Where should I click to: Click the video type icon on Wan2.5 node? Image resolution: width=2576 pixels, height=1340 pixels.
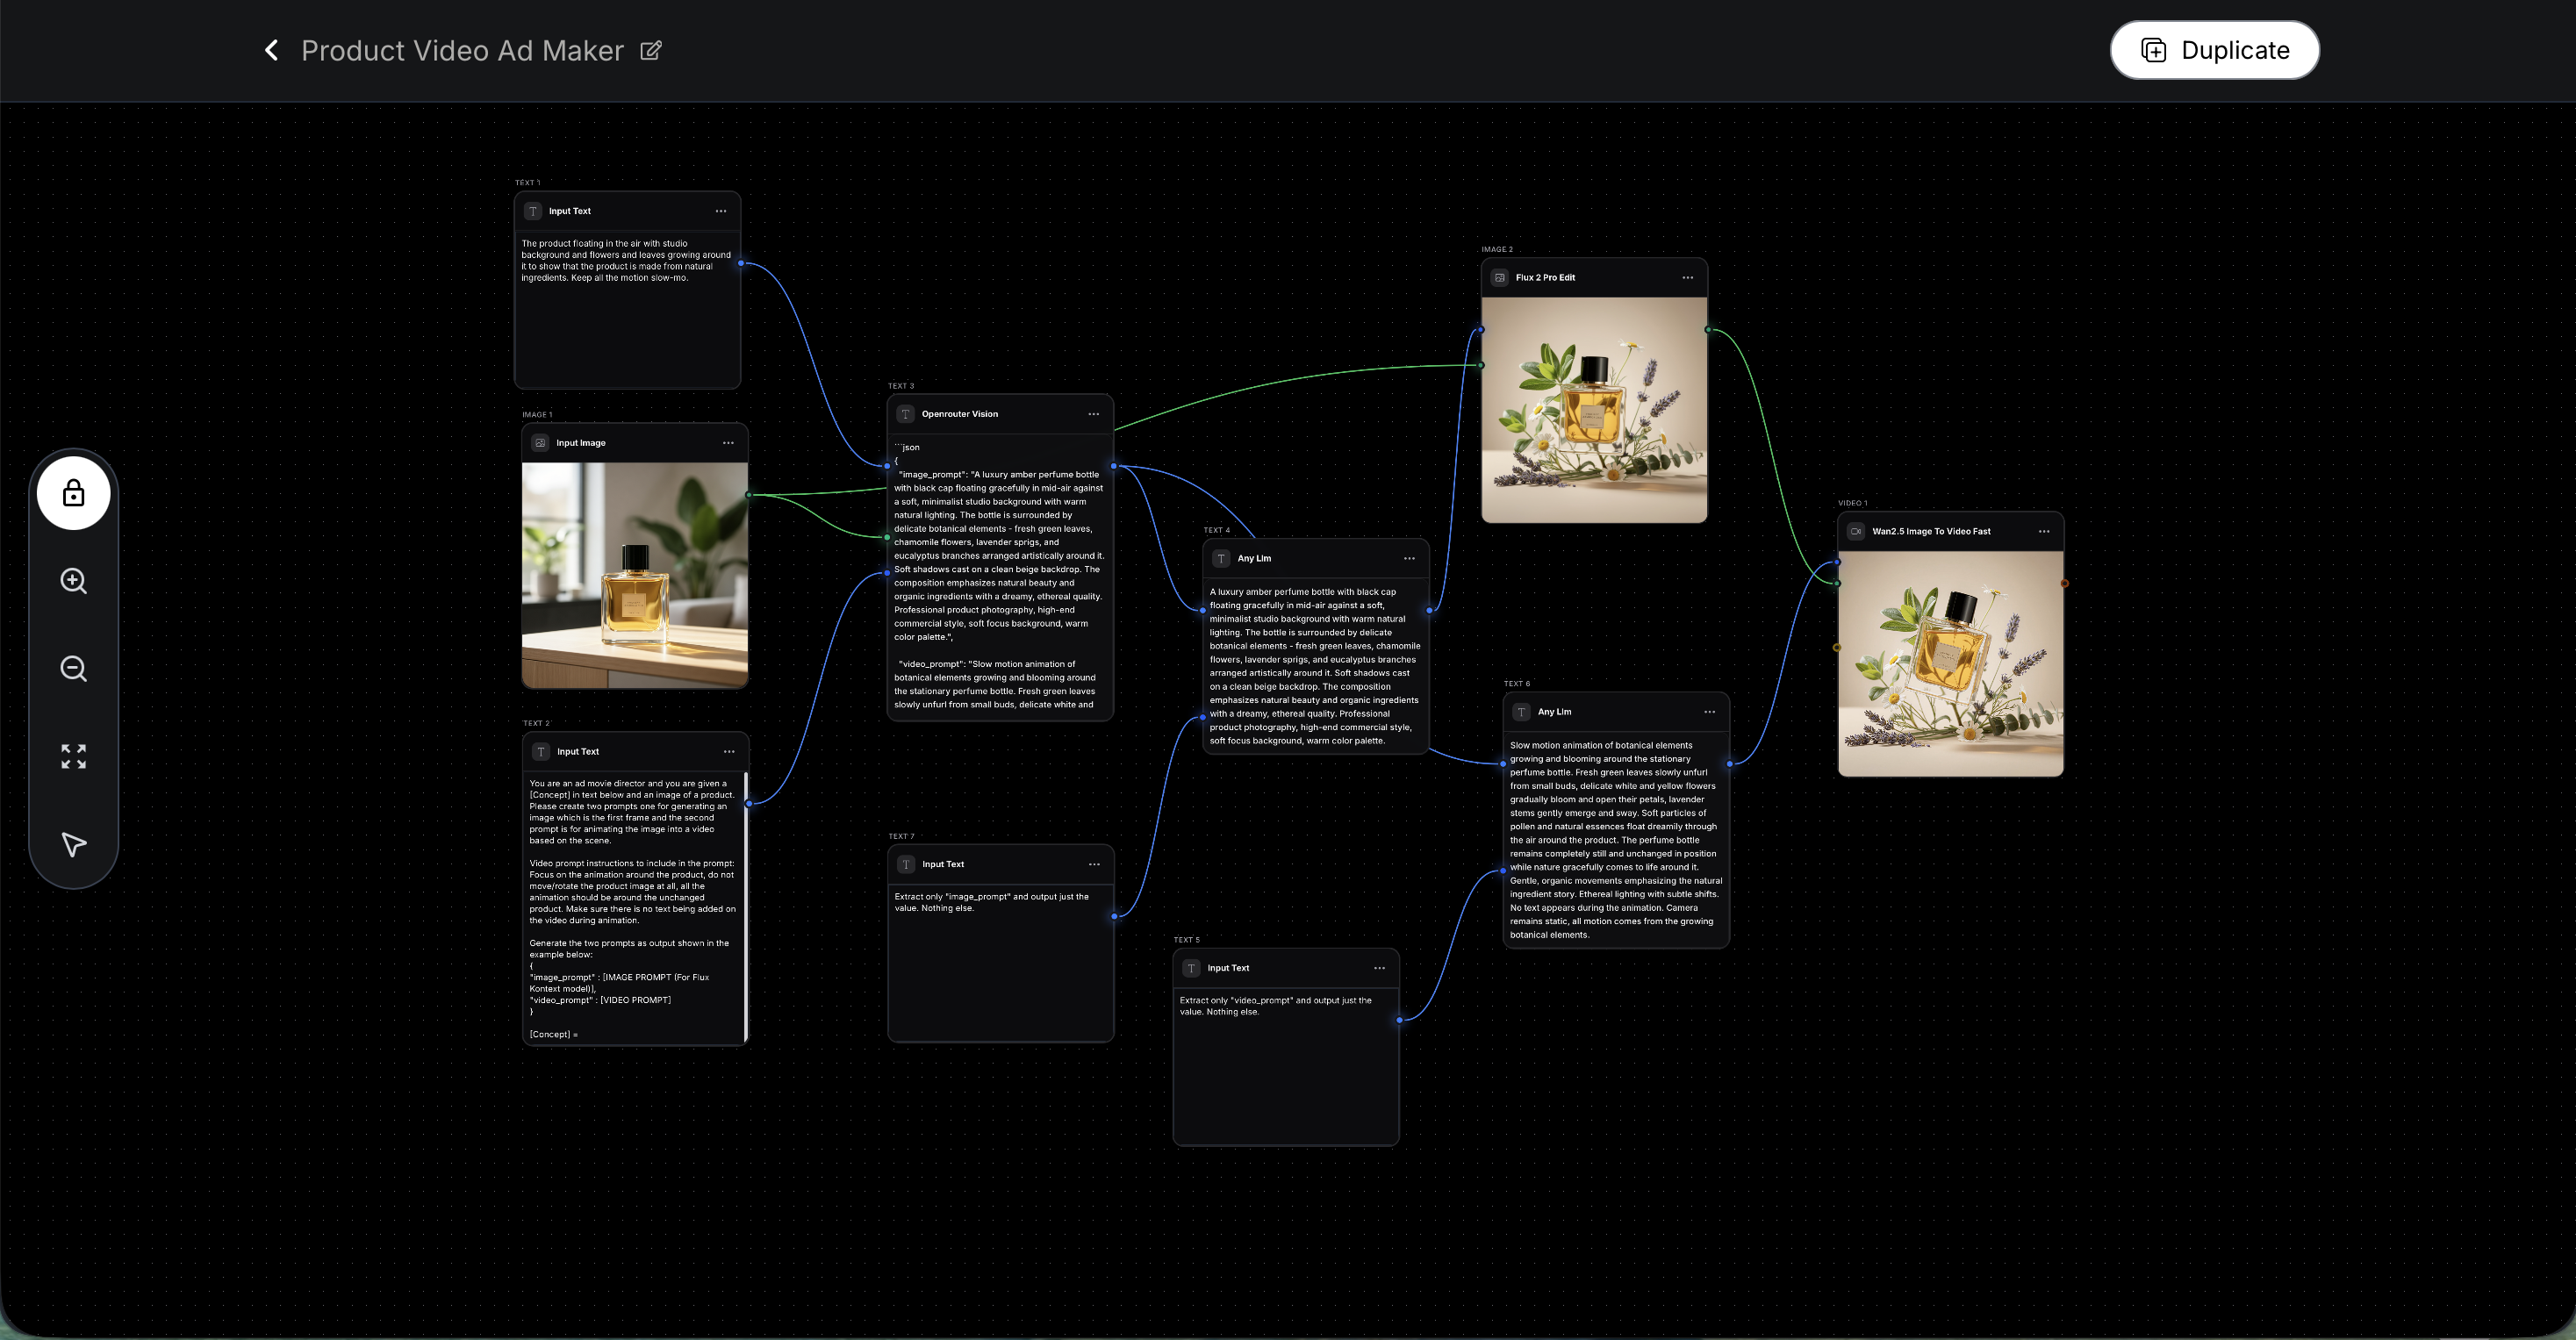point(1856,531)
